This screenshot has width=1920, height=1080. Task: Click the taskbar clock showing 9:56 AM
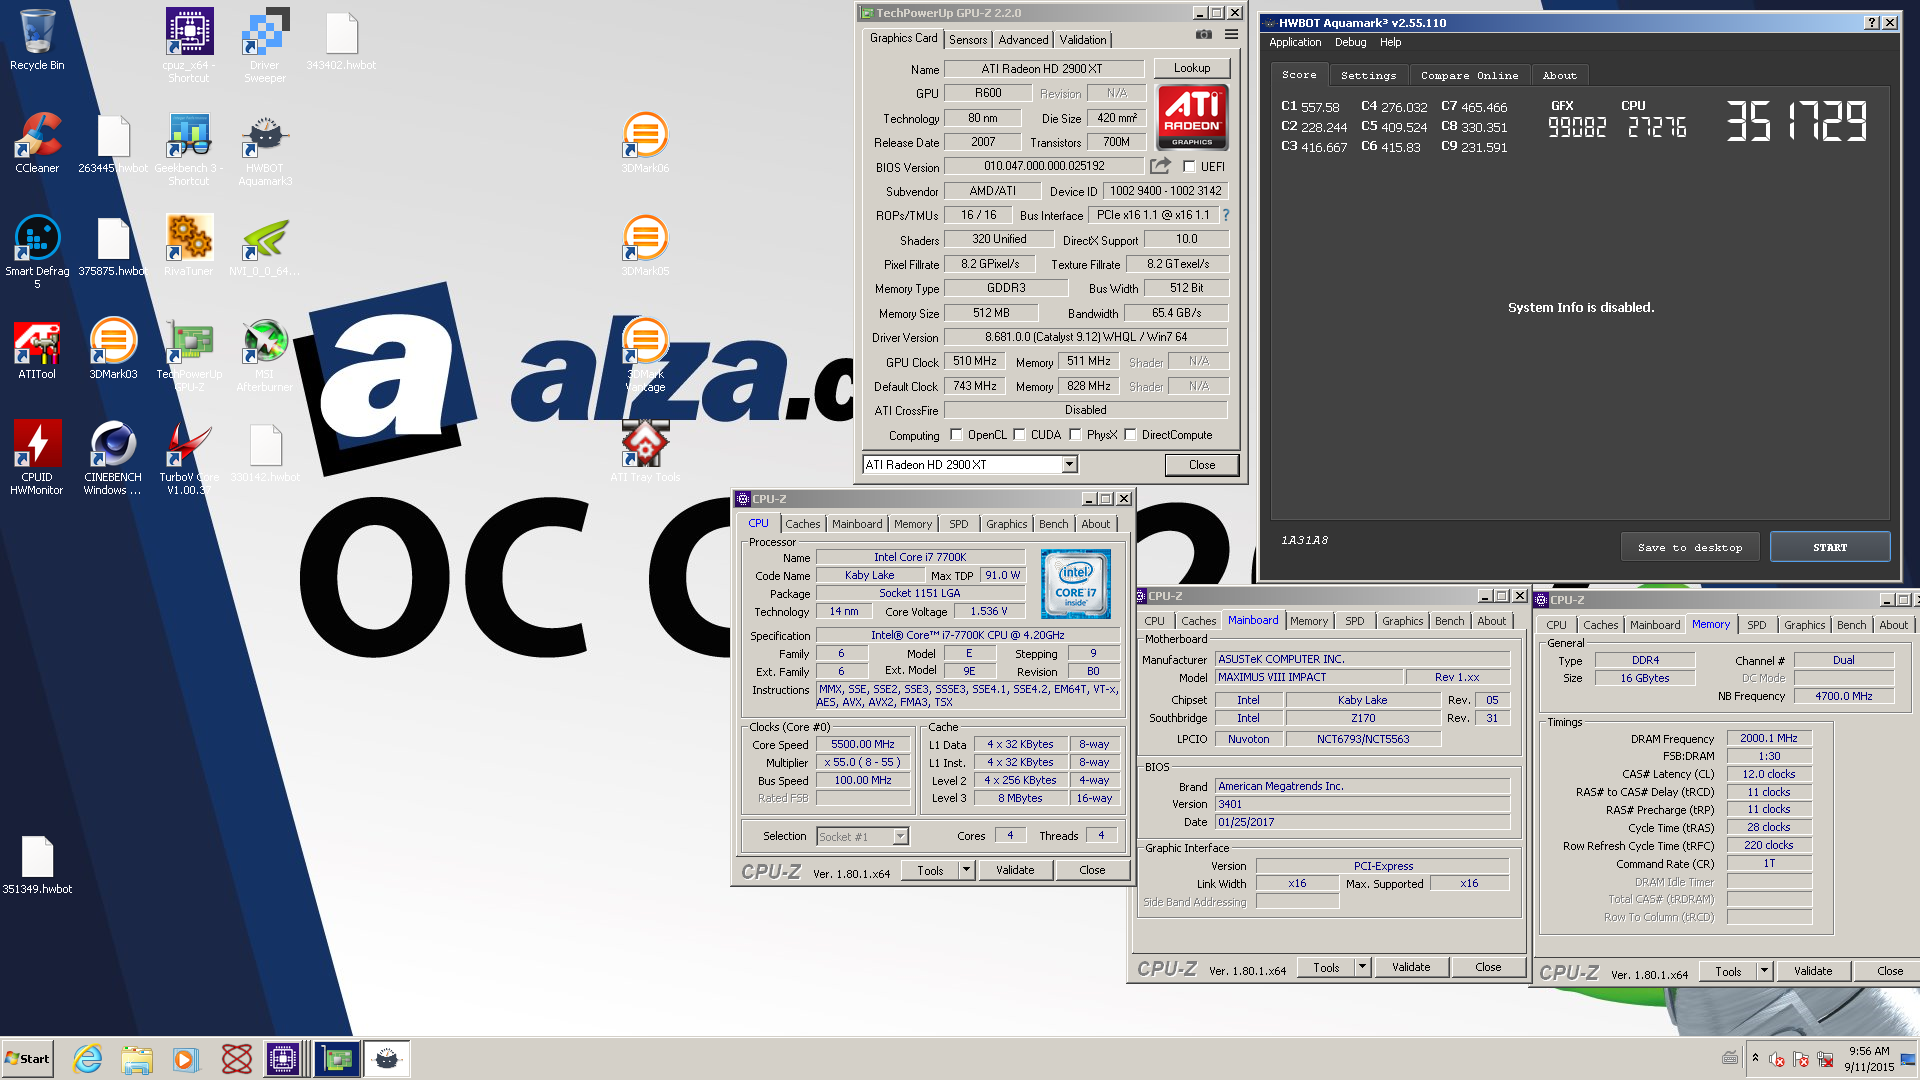coord(1869,1059)
